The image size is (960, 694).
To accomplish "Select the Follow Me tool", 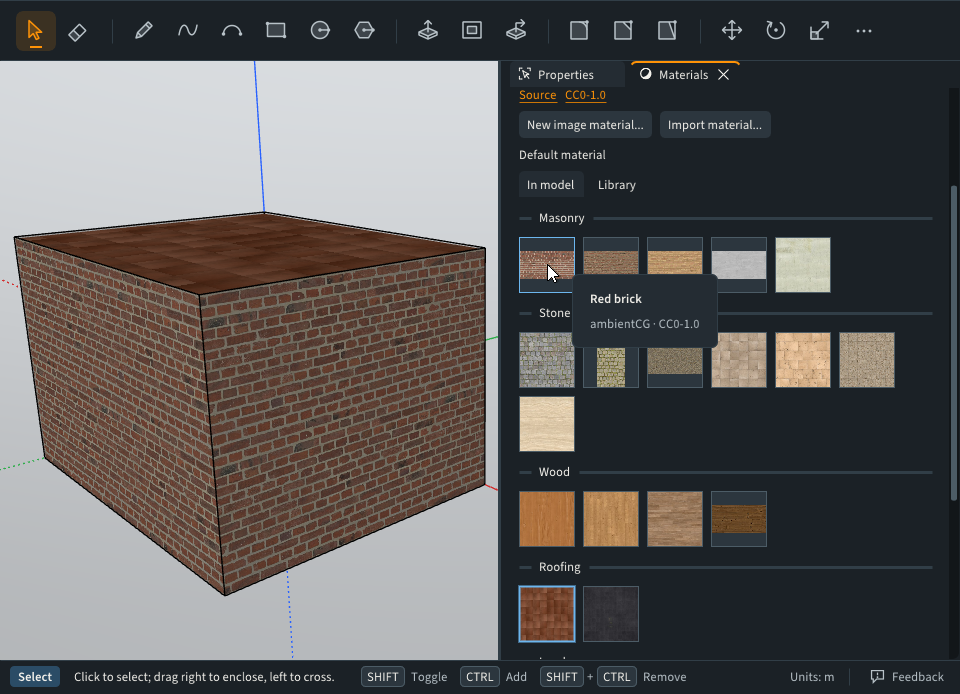I will tap(516, 31).
